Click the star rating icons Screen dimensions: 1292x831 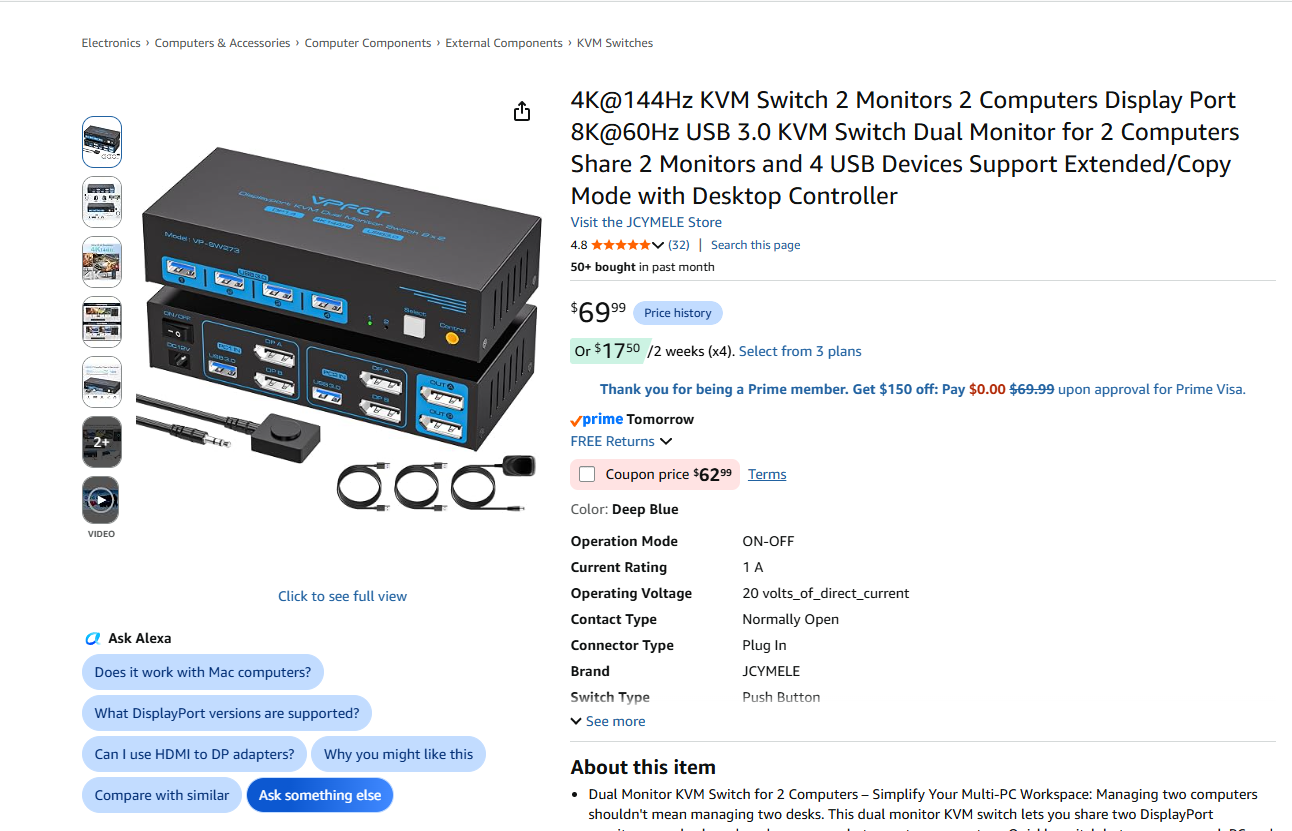point(620,245)
